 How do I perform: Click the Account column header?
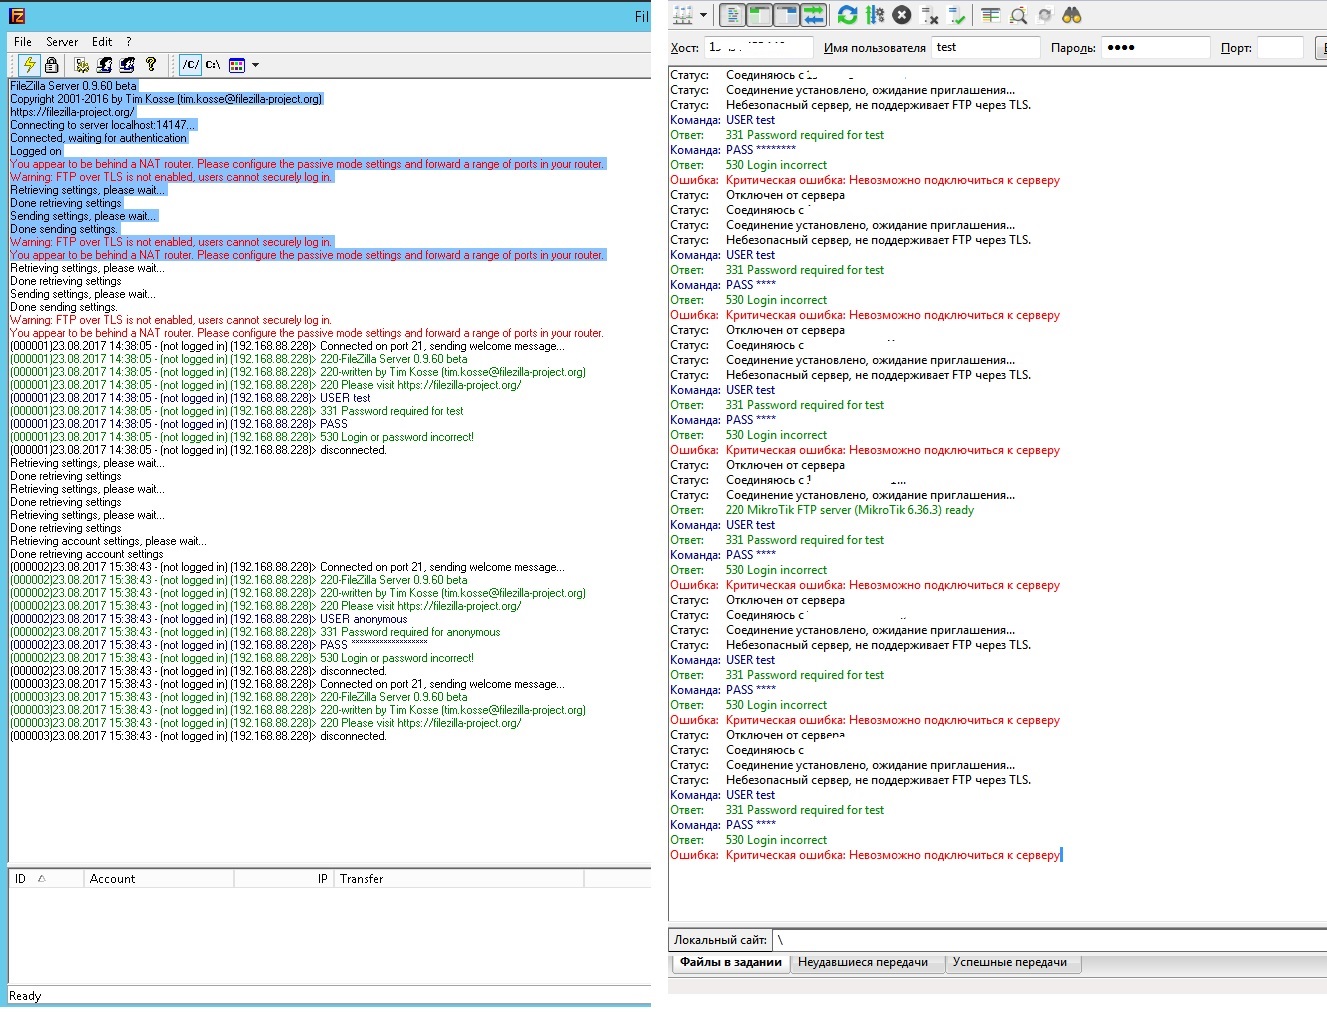(x=158, y=879)
